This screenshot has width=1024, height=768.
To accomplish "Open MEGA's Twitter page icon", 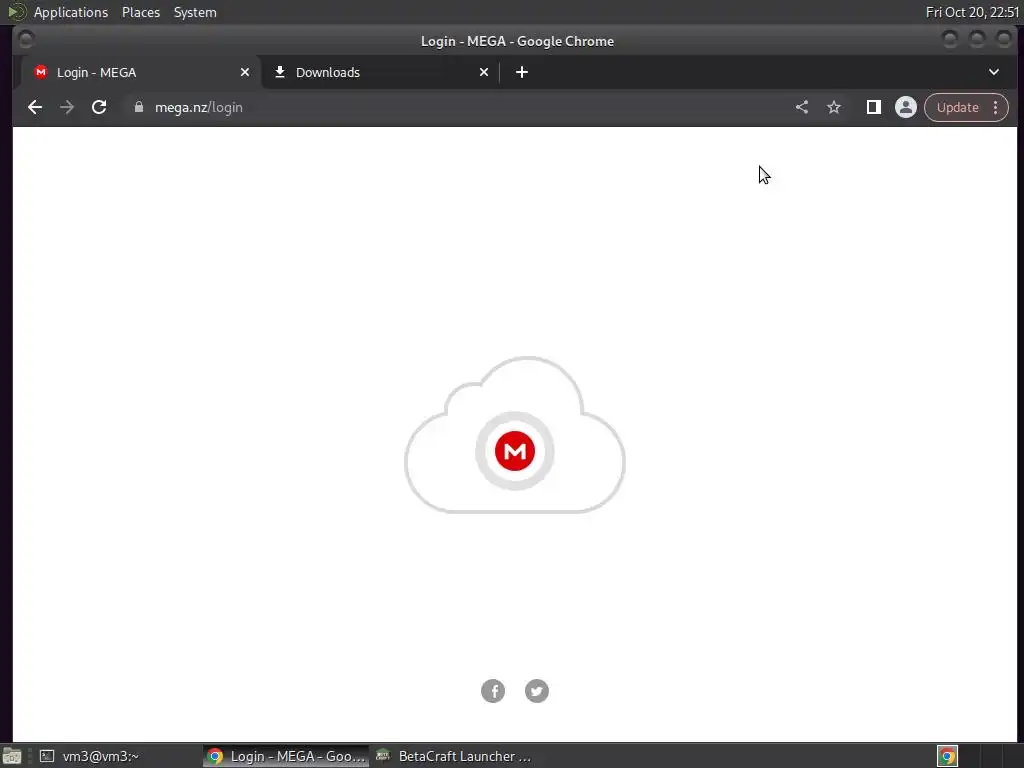I will (537, 691).
